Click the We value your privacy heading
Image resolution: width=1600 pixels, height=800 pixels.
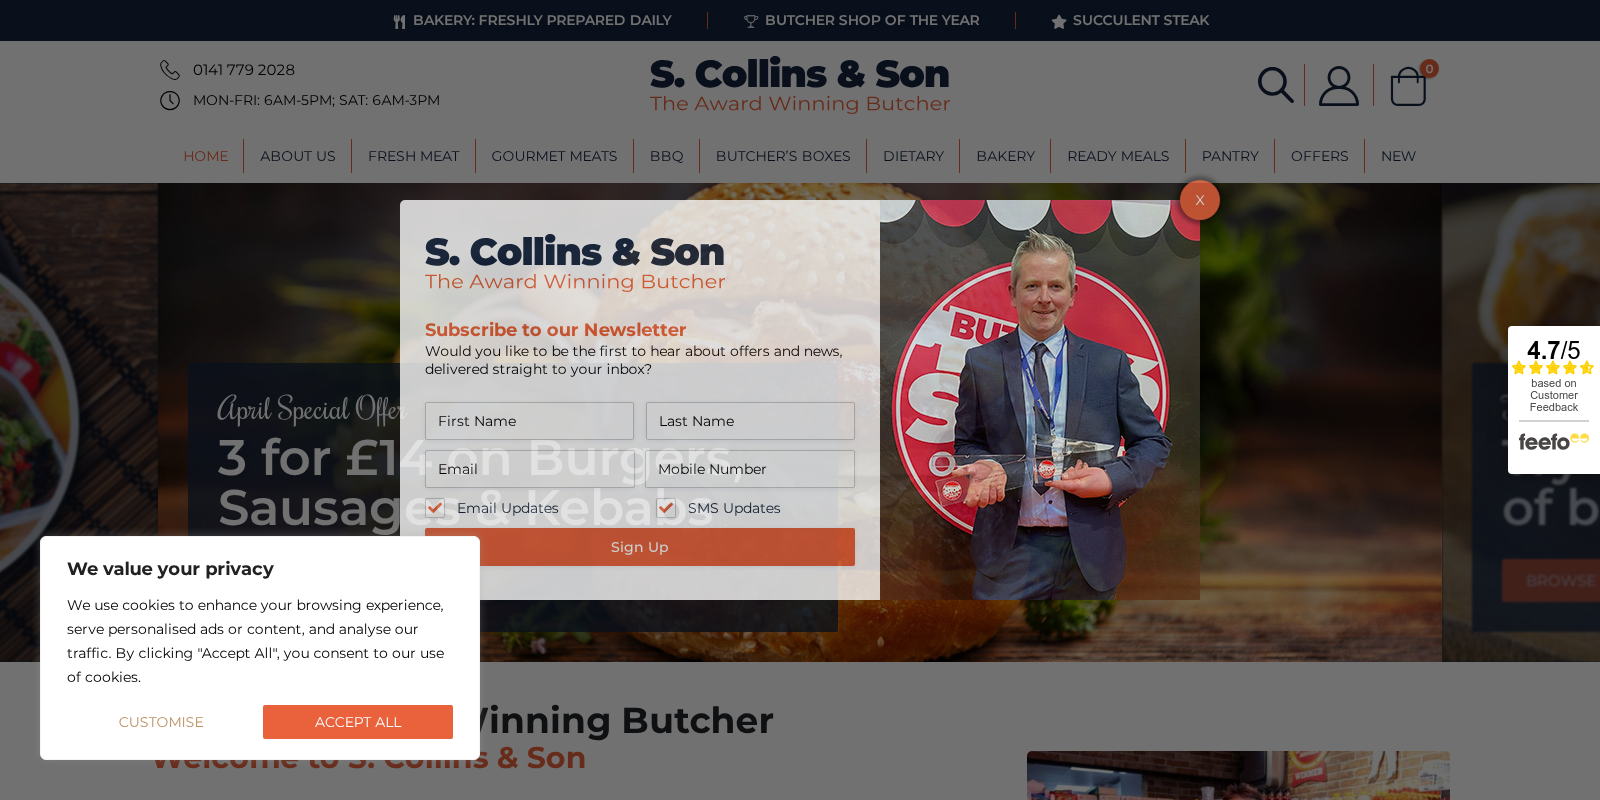pos(170,569)
